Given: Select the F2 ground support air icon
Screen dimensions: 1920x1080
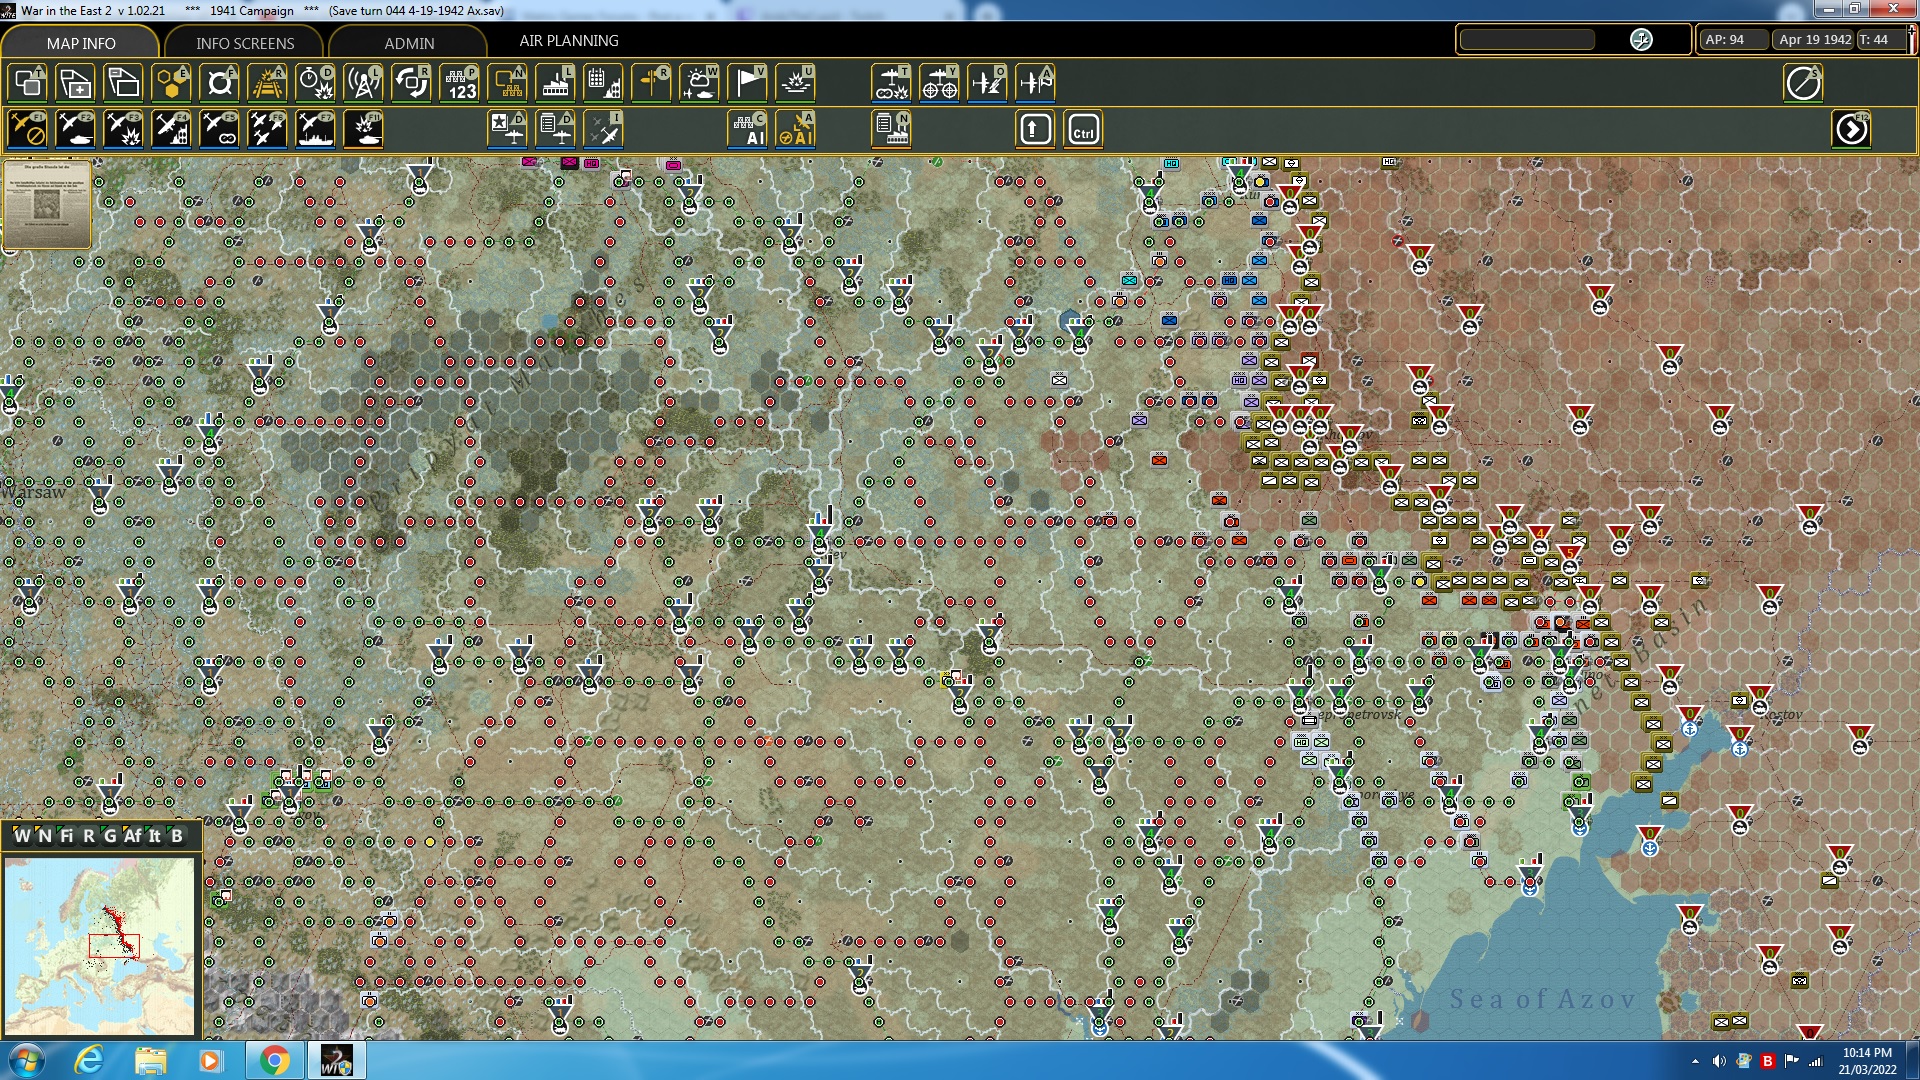Looking at the screenshot, I should point(76,129).
